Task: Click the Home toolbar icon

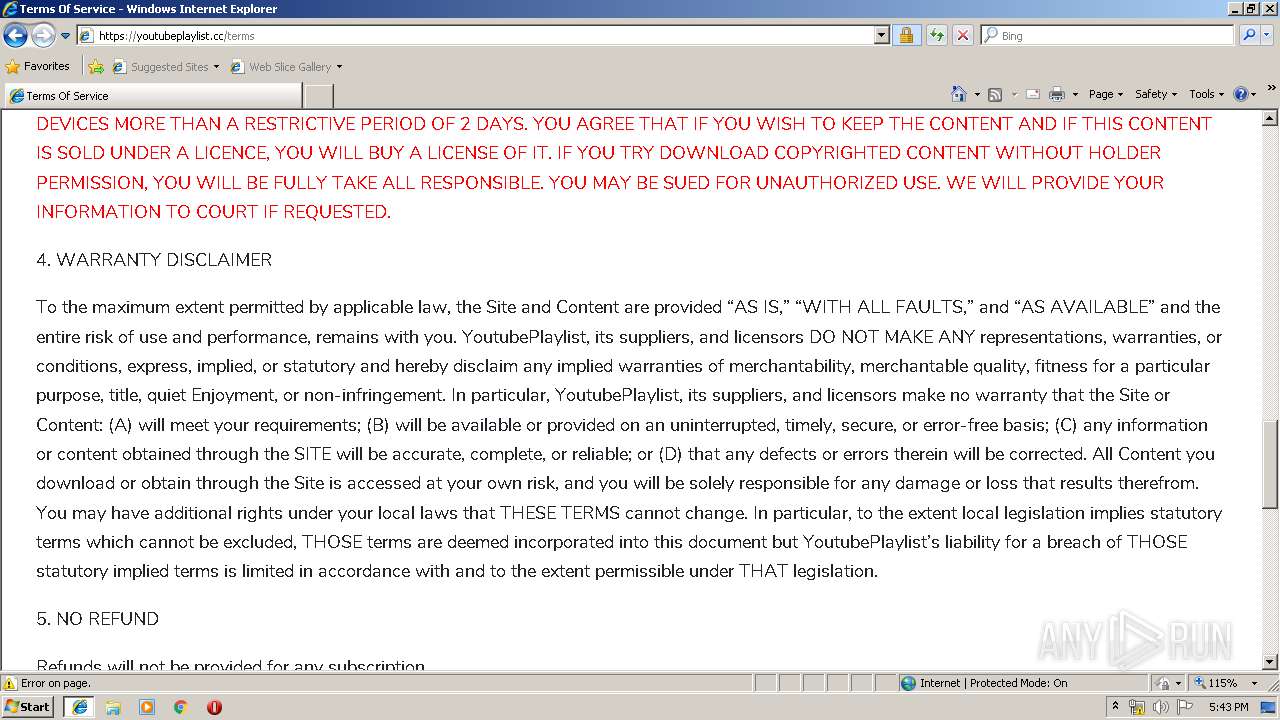Action: click(x=959, y=94)
